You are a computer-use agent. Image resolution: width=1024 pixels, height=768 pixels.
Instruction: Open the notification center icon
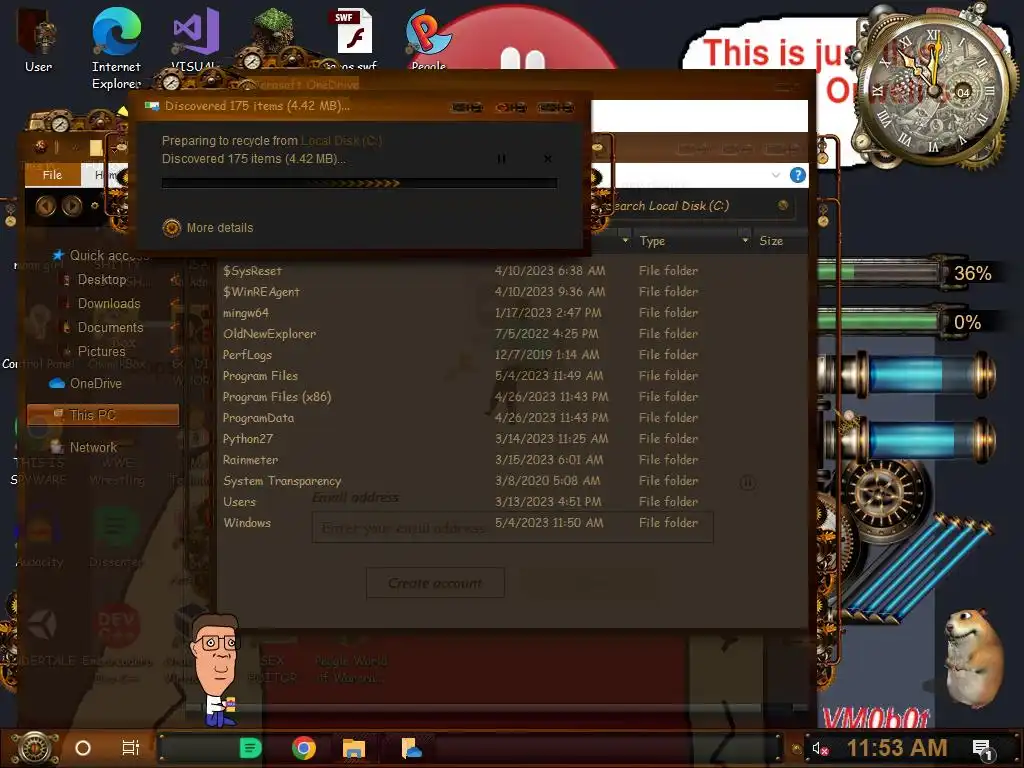983,749
